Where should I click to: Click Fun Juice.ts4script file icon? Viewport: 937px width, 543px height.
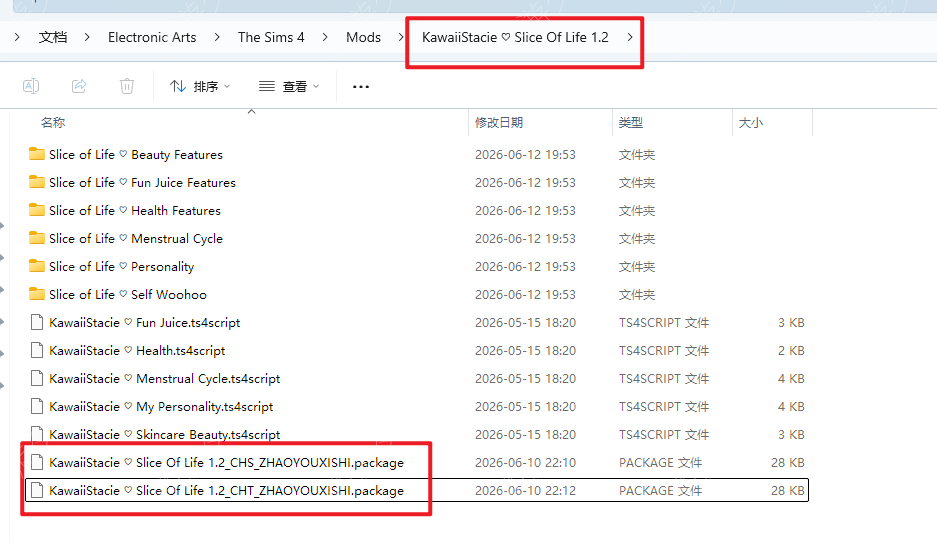(37, 323)
